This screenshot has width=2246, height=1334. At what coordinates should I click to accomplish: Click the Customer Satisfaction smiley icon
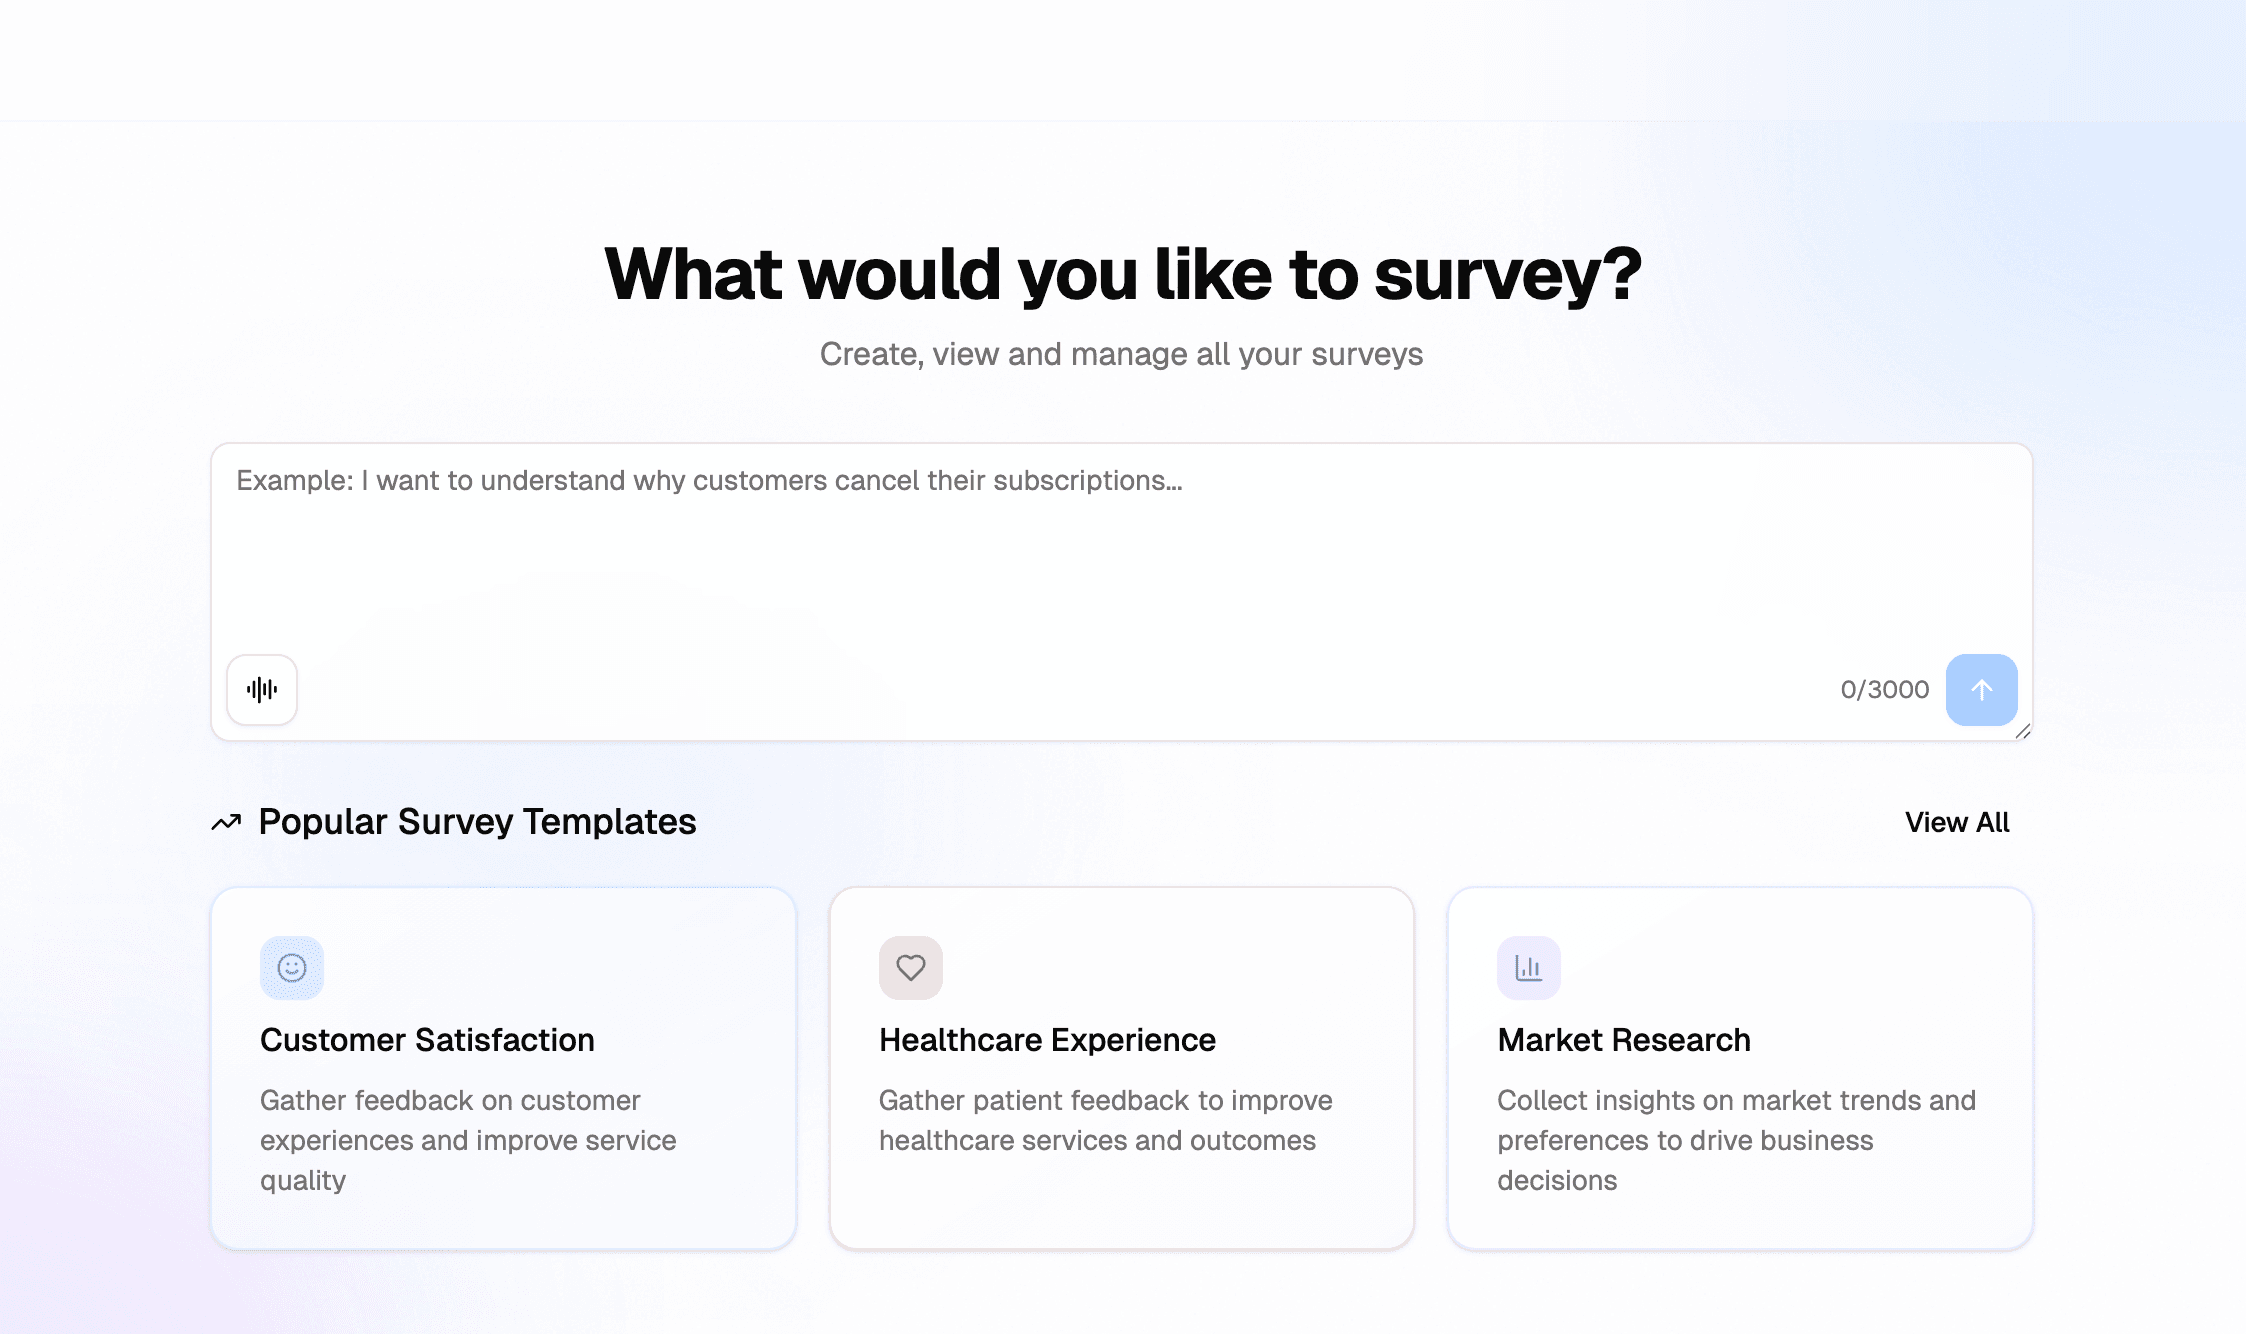click(x=292, y=968)
